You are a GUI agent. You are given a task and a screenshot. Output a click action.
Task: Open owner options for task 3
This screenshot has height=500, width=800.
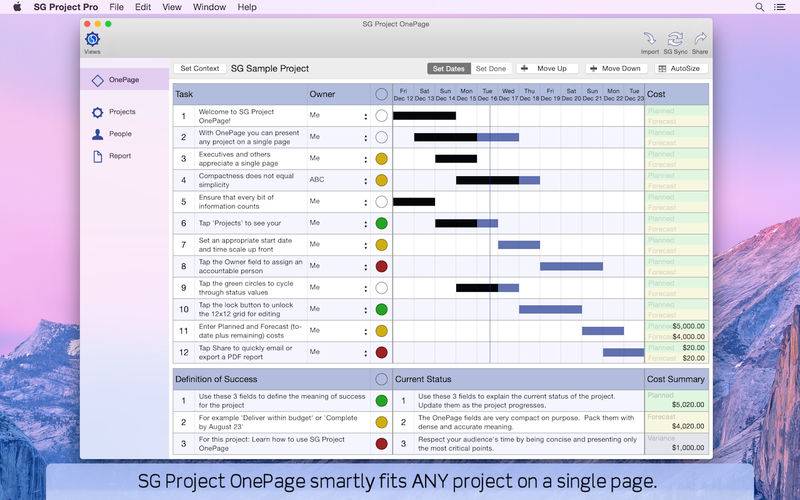(x=365, y=159)
